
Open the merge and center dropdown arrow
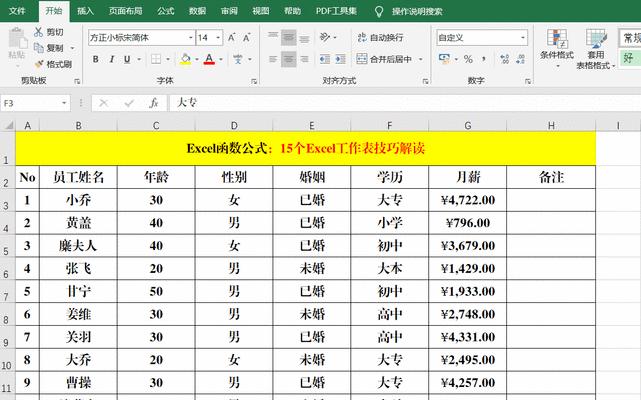[x=420, y=59]
